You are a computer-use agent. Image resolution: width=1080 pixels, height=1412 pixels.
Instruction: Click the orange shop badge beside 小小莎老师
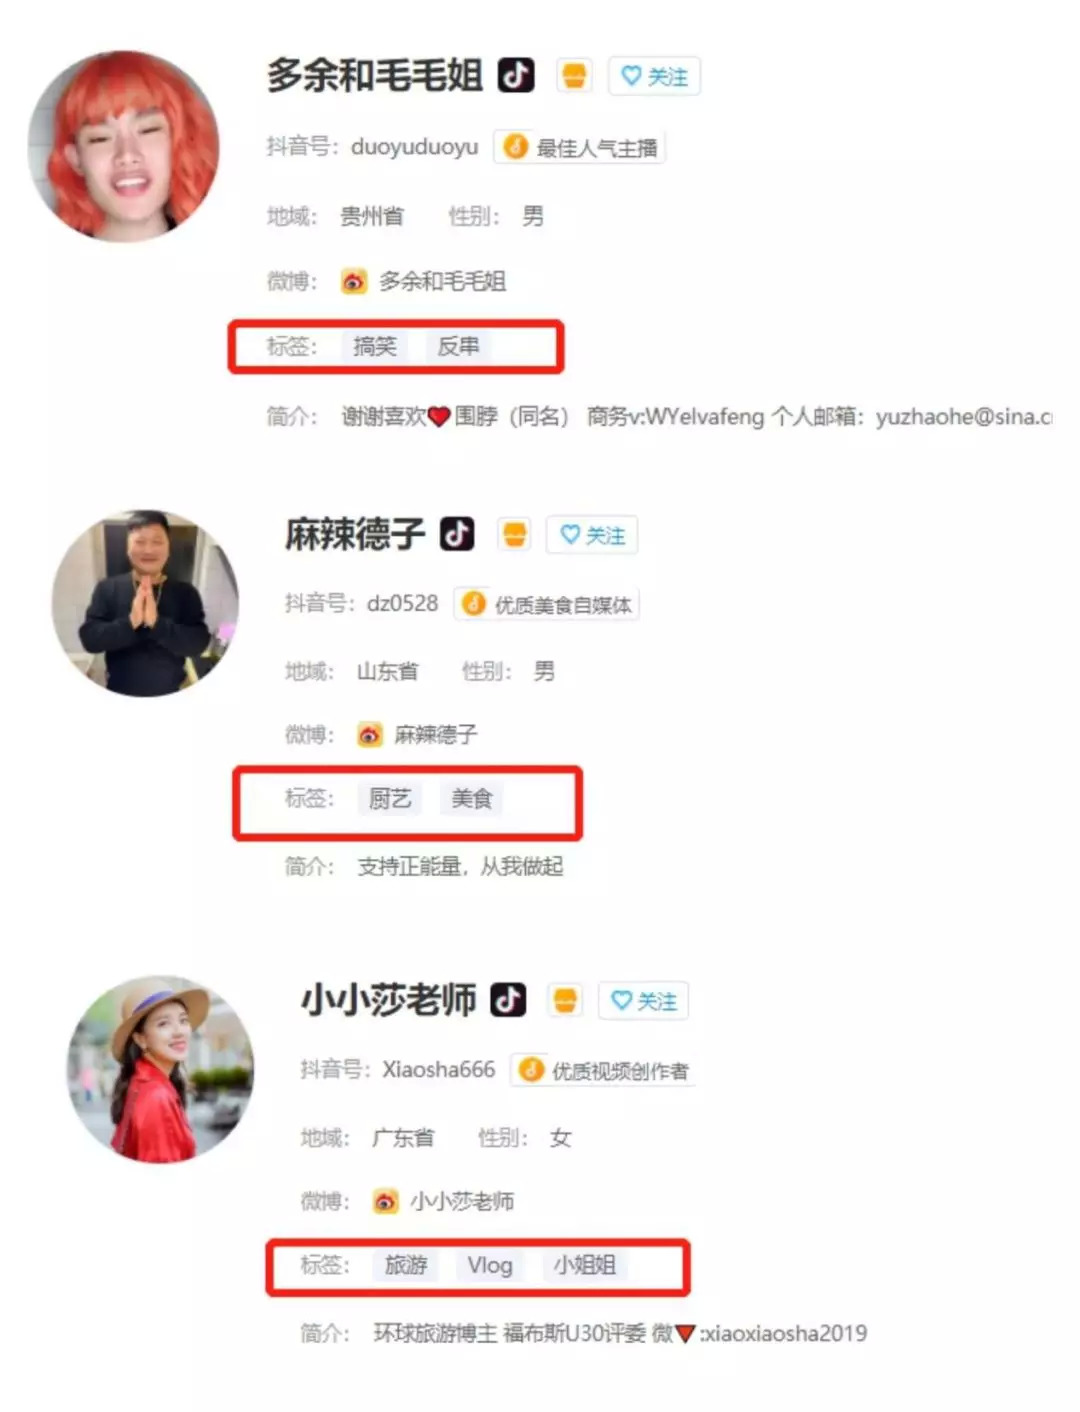pyautogui.click(x=565, y=1000)
